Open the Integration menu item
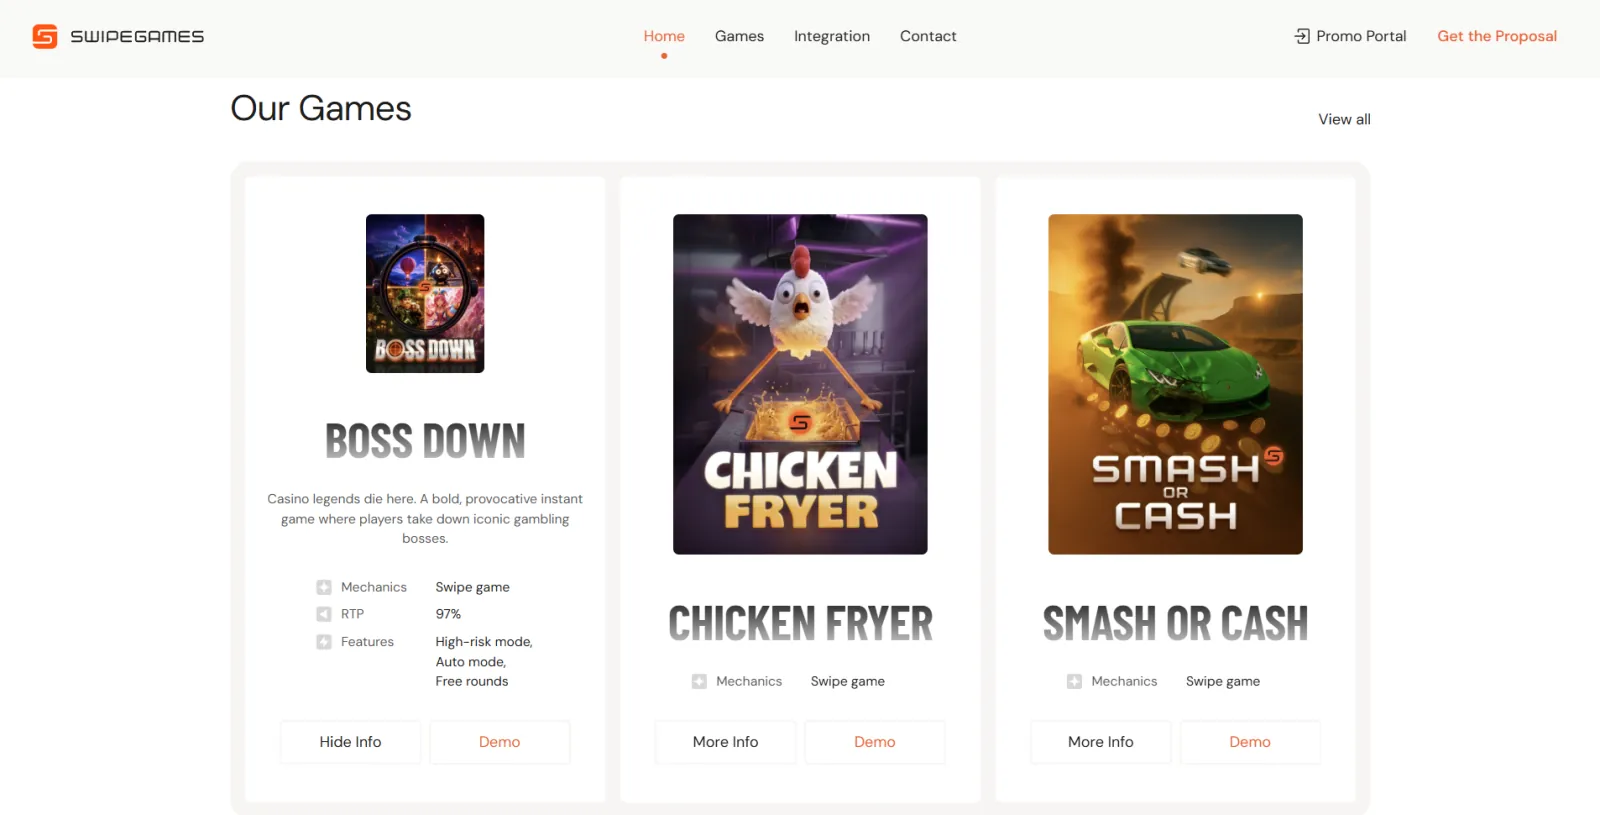This screenshot has height=815, width=1600. pyautogui.click(x=832, y=36)
